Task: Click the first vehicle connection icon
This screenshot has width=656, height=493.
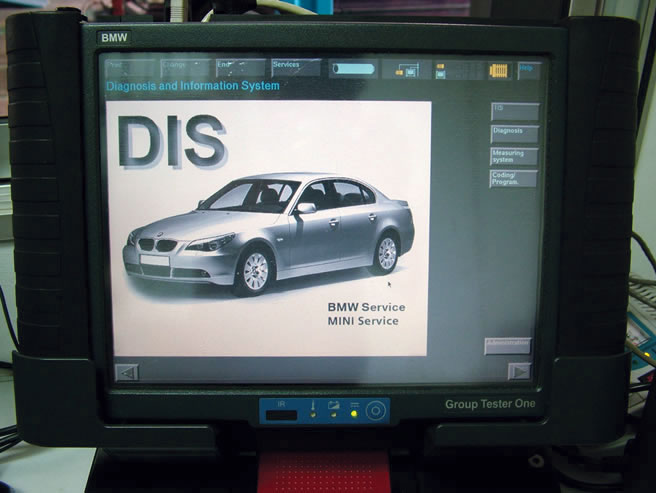Action: click(x=406, y=70)
